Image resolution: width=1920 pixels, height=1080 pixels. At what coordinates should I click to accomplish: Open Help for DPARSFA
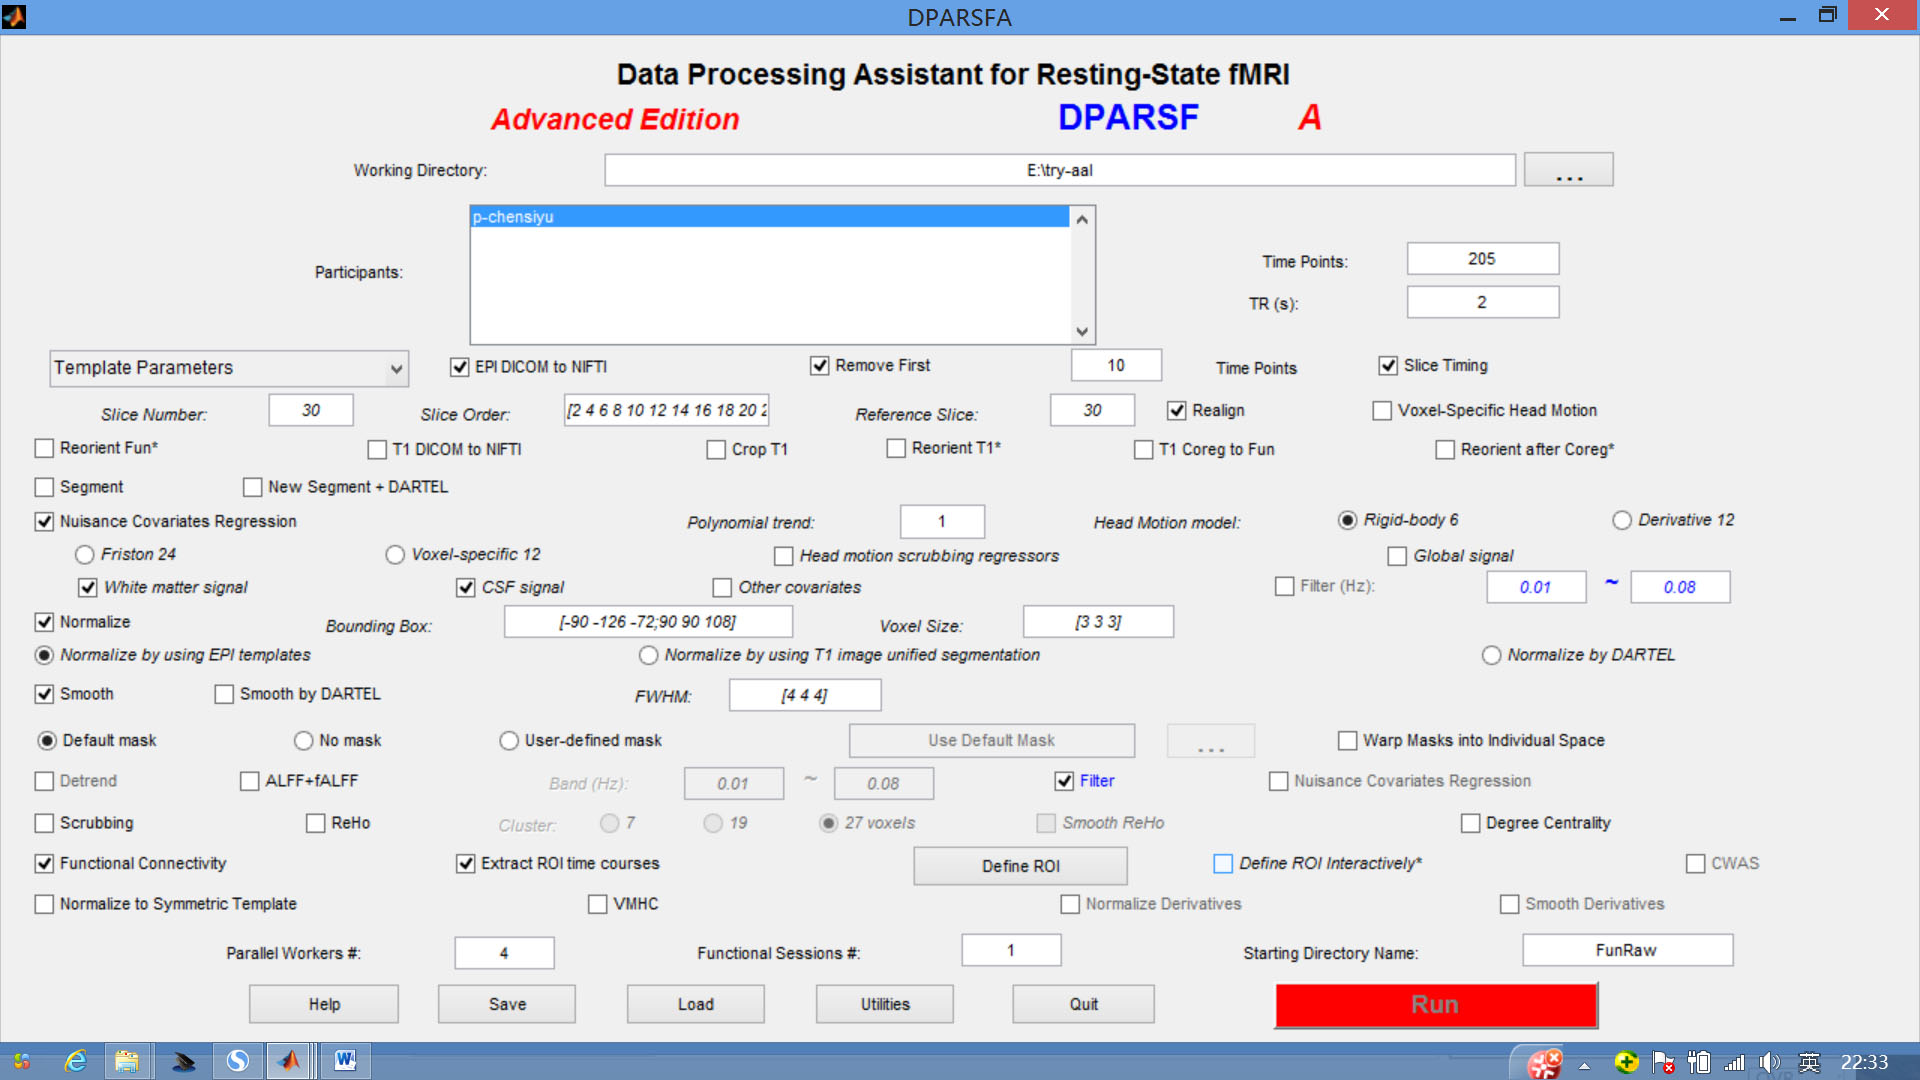[324, 1004]
